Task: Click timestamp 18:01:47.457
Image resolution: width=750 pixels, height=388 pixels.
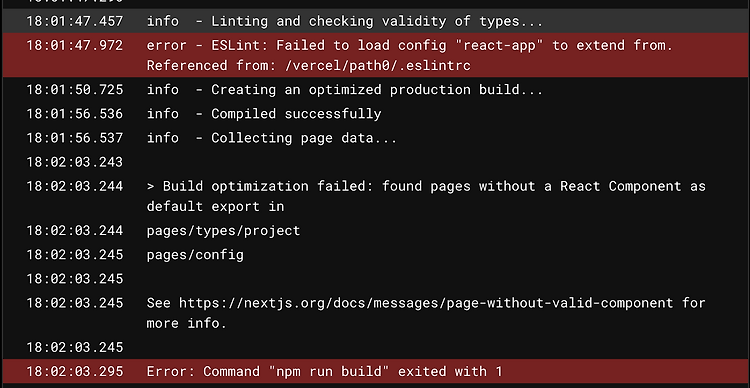Action: point(74,21)
